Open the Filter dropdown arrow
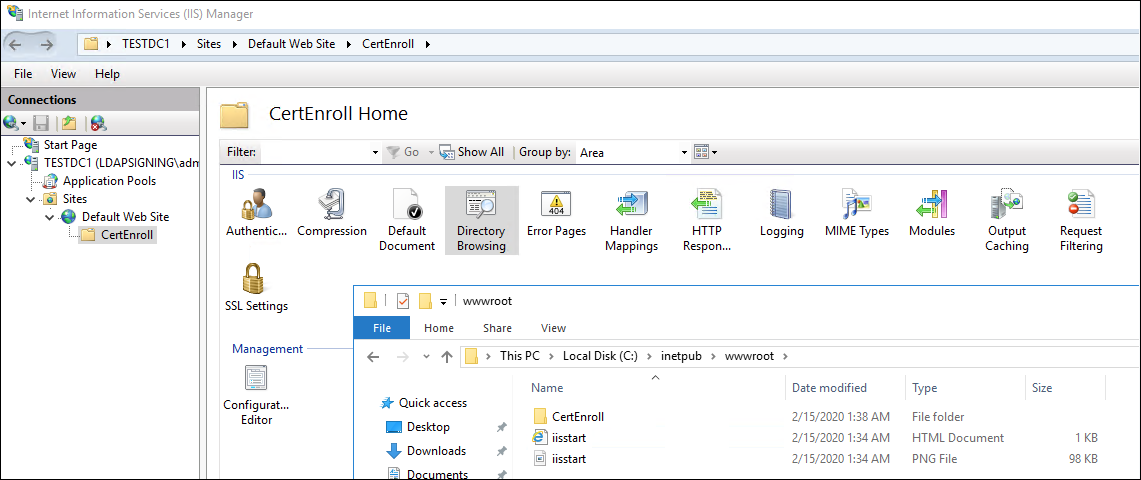 [375, 153]
